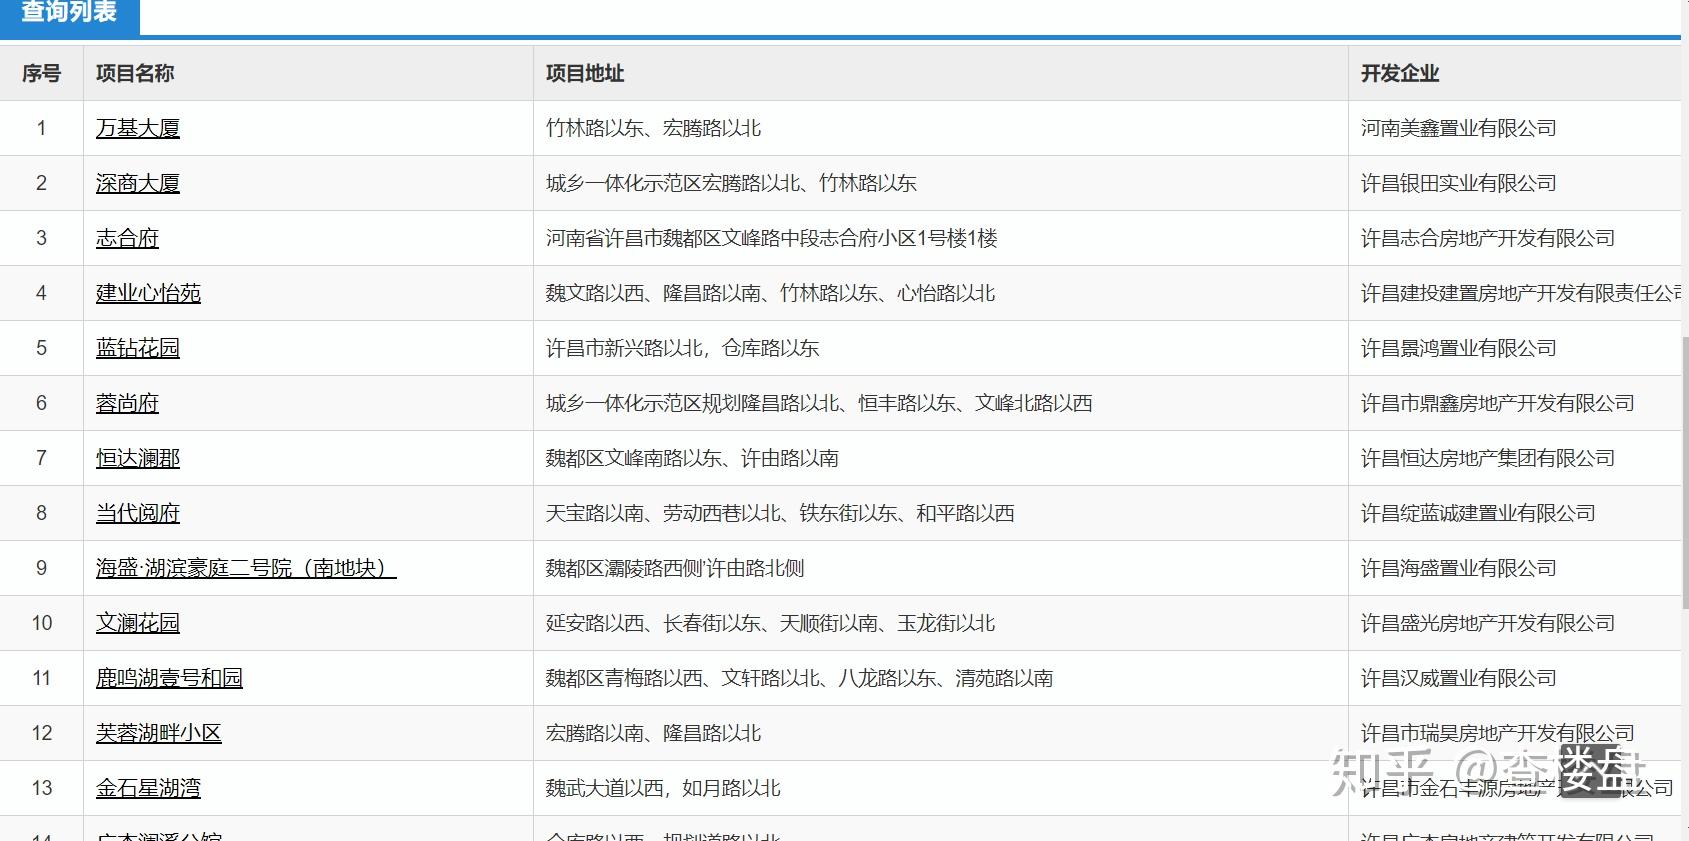Click developer 许昌景鸿置业有限公司
Viewport: 1689px width, 841px height.
pos(1459,348)
